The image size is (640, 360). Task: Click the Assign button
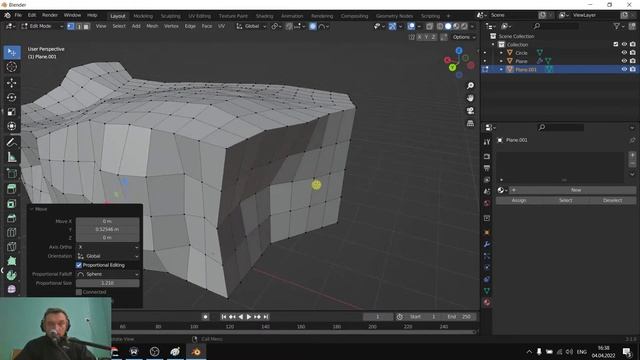(x=519, y=200)
